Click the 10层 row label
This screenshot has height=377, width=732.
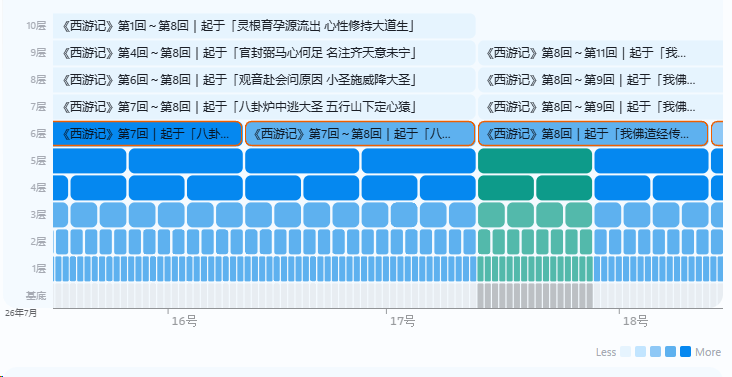(36, 26)
